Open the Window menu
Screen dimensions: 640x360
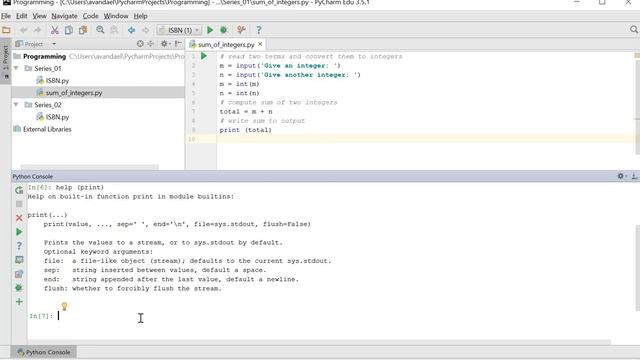coord(116,16)
